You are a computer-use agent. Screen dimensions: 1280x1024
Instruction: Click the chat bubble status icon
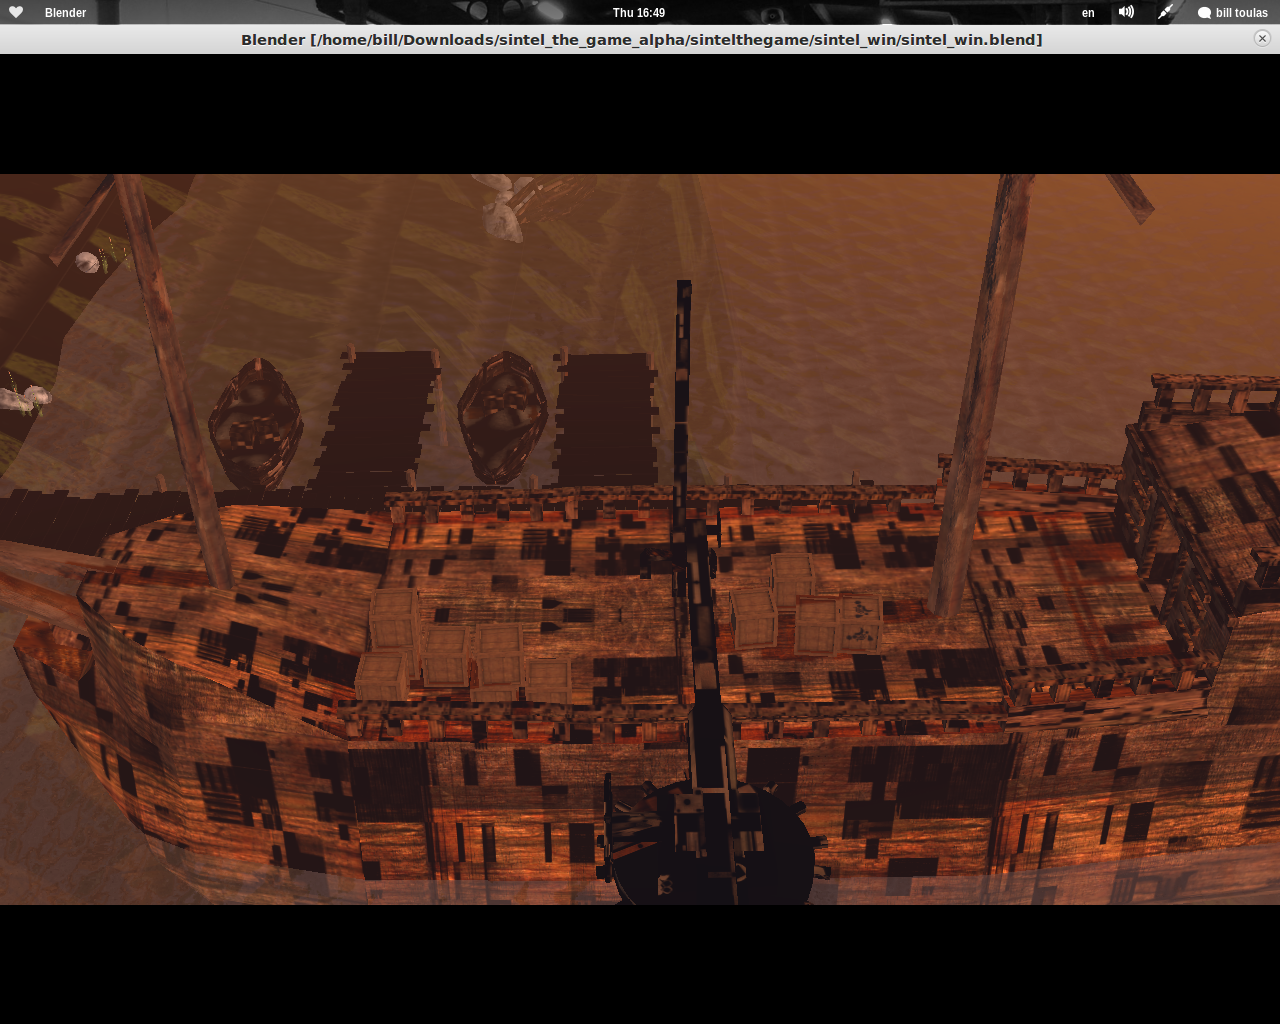[x=1204, y=13]
